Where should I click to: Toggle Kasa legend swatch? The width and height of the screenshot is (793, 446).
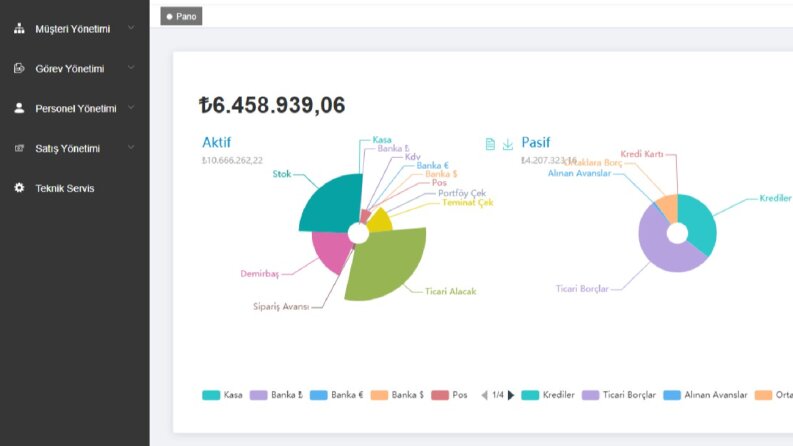coord(211,395)
